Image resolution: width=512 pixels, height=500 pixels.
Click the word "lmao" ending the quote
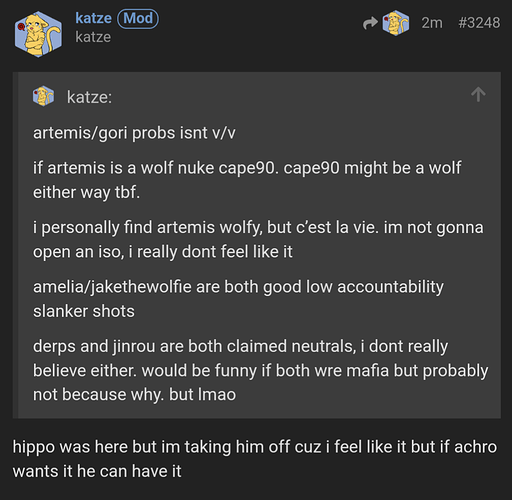pyautogui.click(x=217, y=394)
